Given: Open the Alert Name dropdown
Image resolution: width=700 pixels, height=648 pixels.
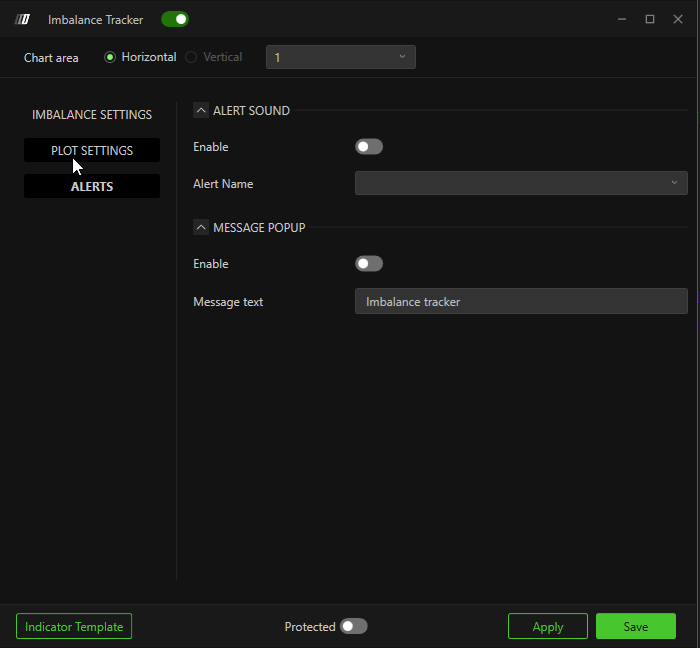Looking at the screenshot, I should tap(521, 183).
